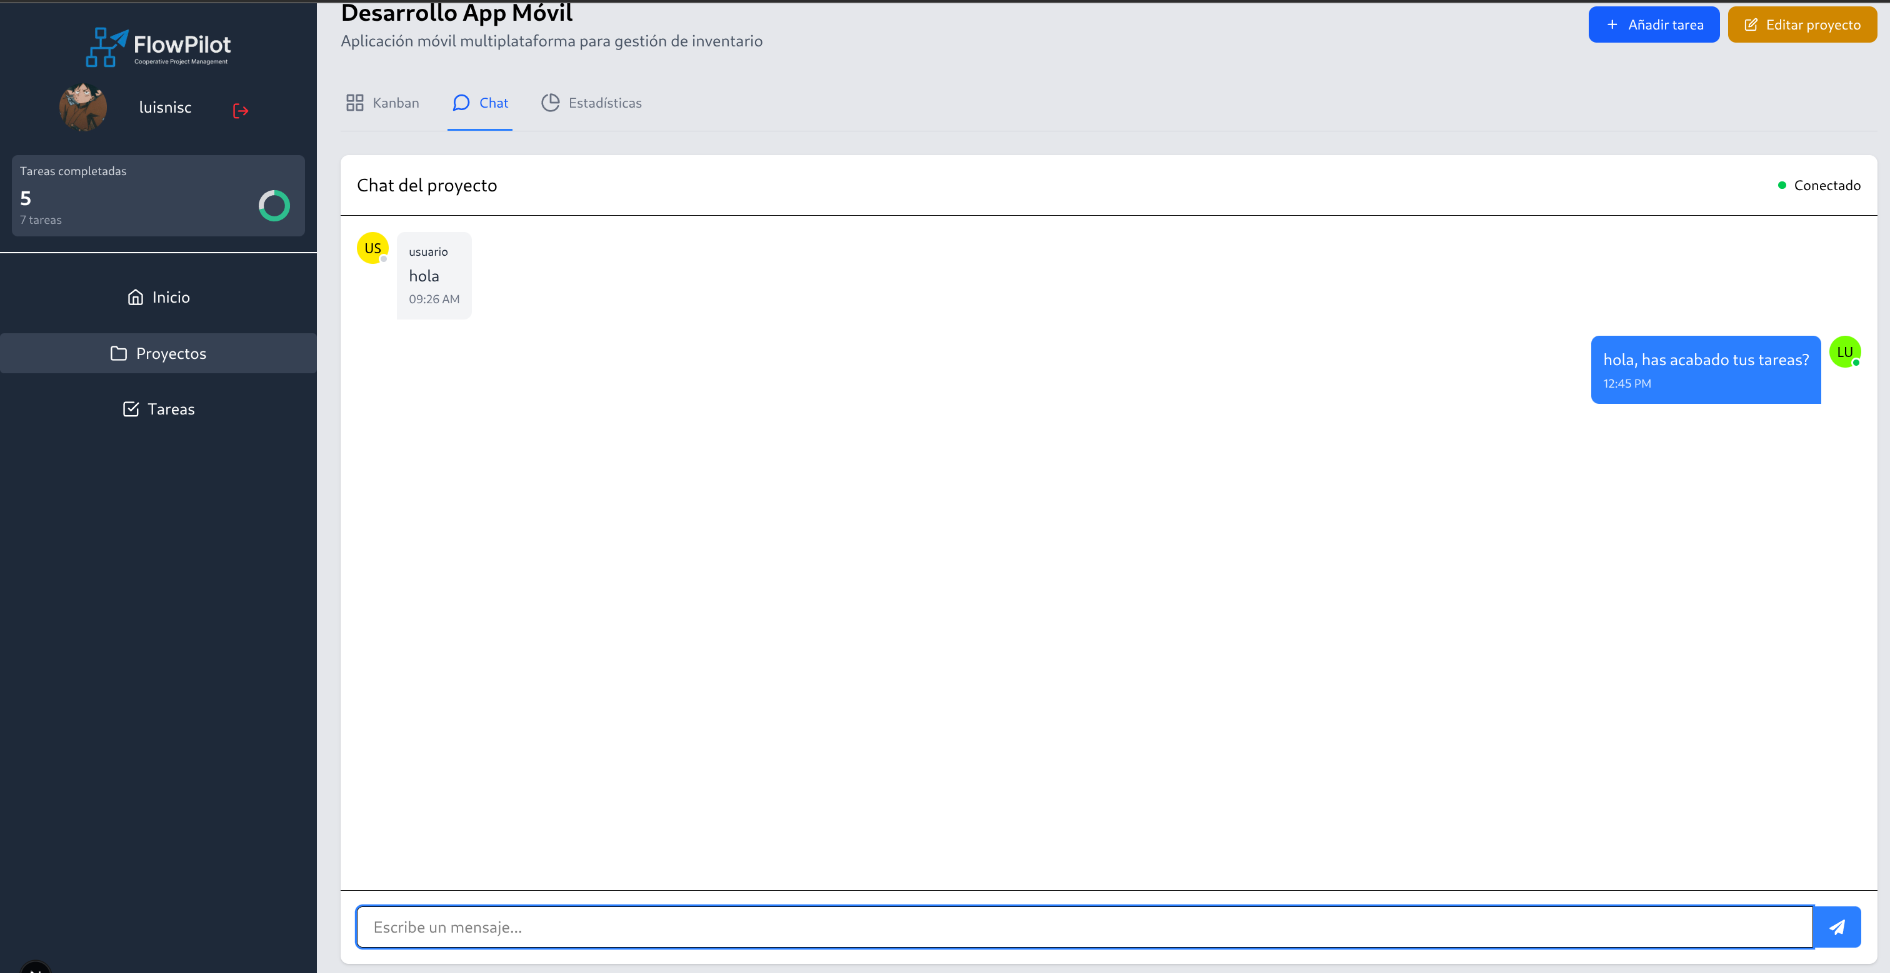Click the chat bubble icon on the Chat tab
Image resolution: width=1890 pixels, height=973 pixels.
461,103
